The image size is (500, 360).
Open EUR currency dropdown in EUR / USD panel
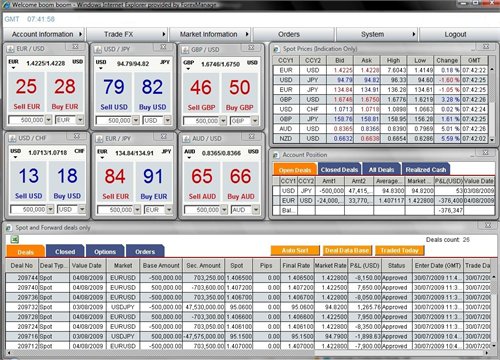click(x=80, y=120)
